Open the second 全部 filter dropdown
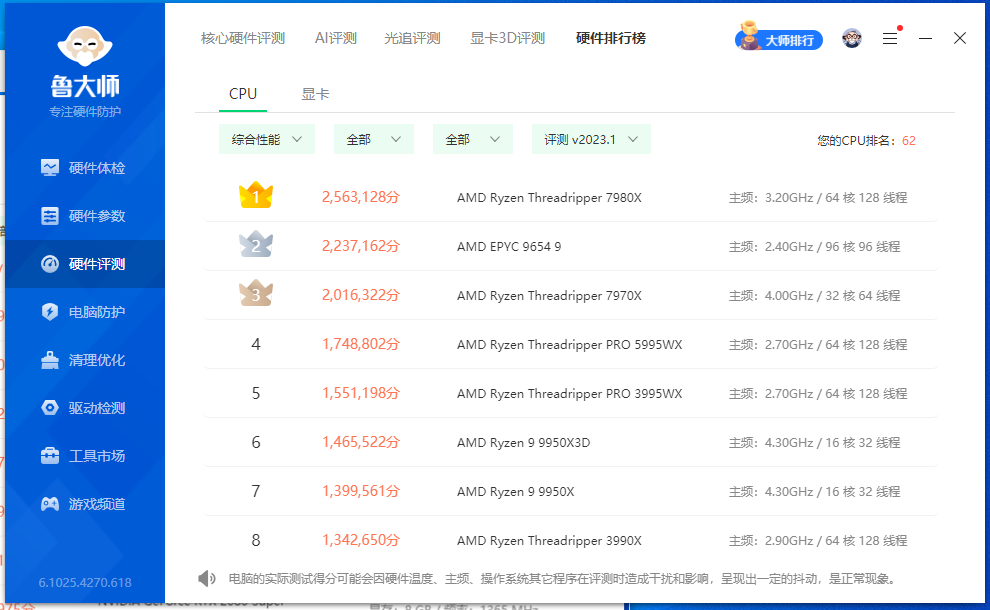The width and height of the screenshot is (990, 610). pos(473,140)
